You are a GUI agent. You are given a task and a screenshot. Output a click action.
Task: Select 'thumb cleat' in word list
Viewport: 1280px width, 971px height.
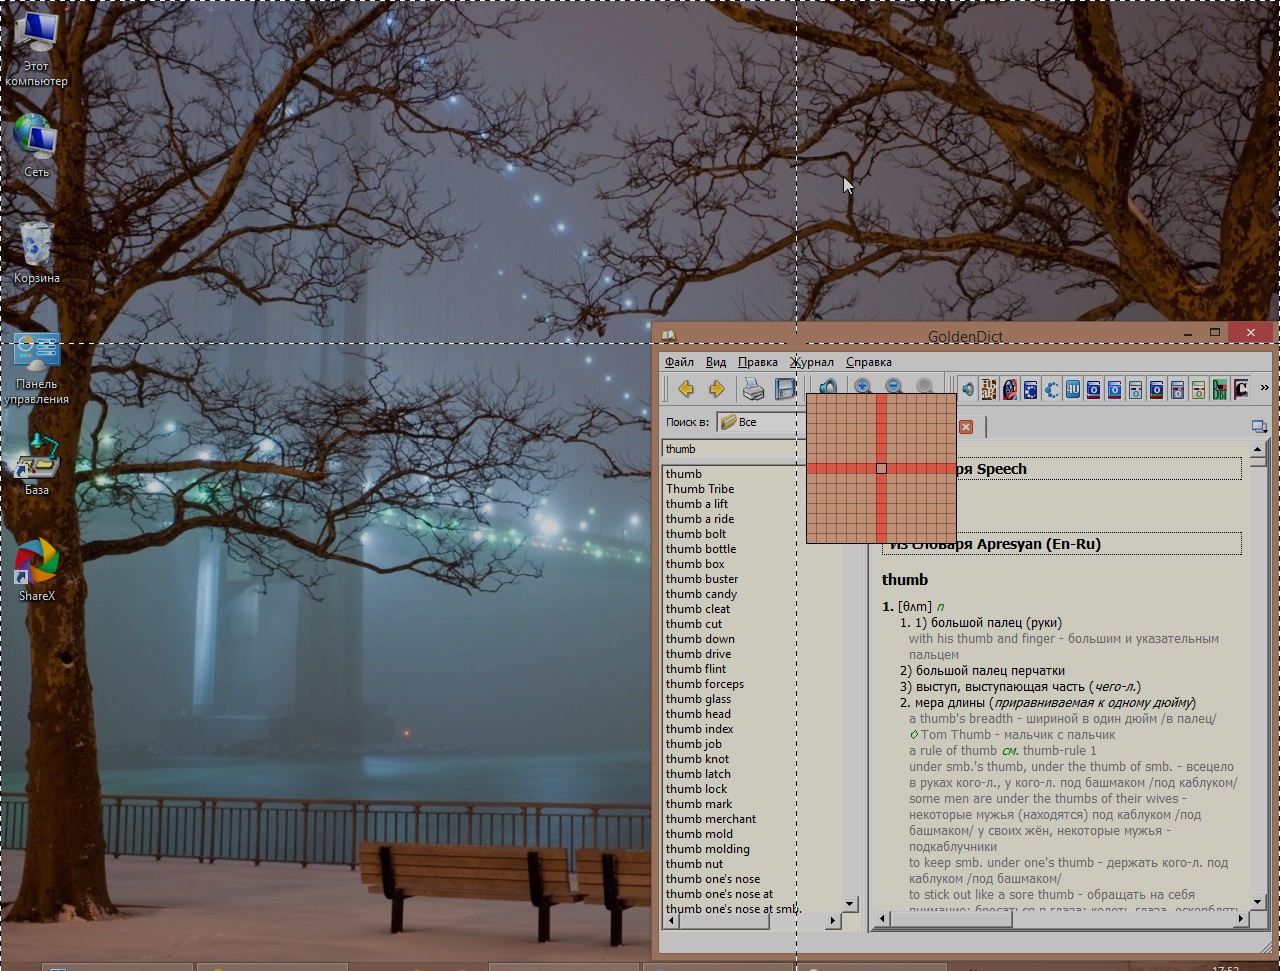click(x=698, y=609)
